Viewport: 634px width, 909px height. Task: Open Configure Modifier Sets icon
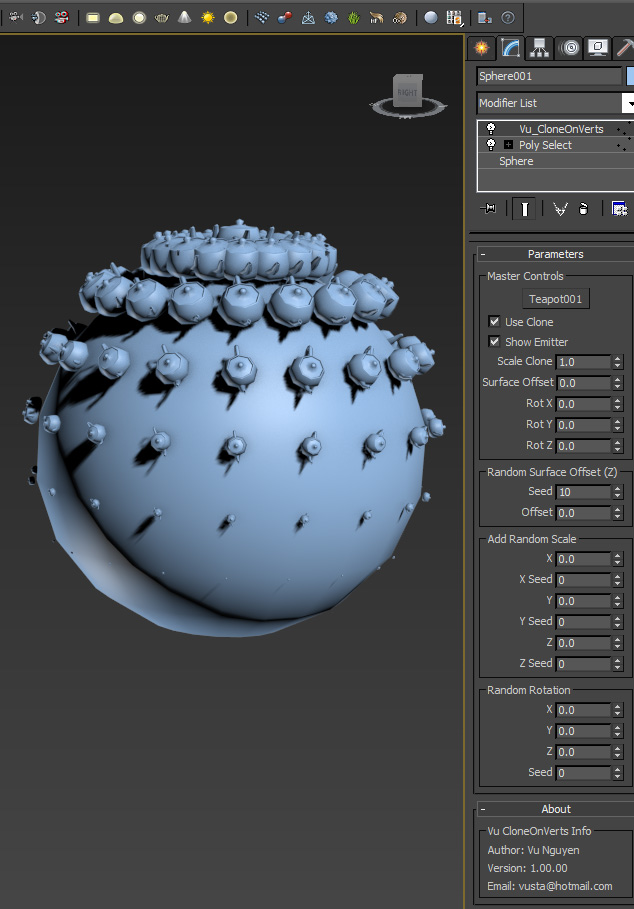pyautogui.click(x=619, y=208)
